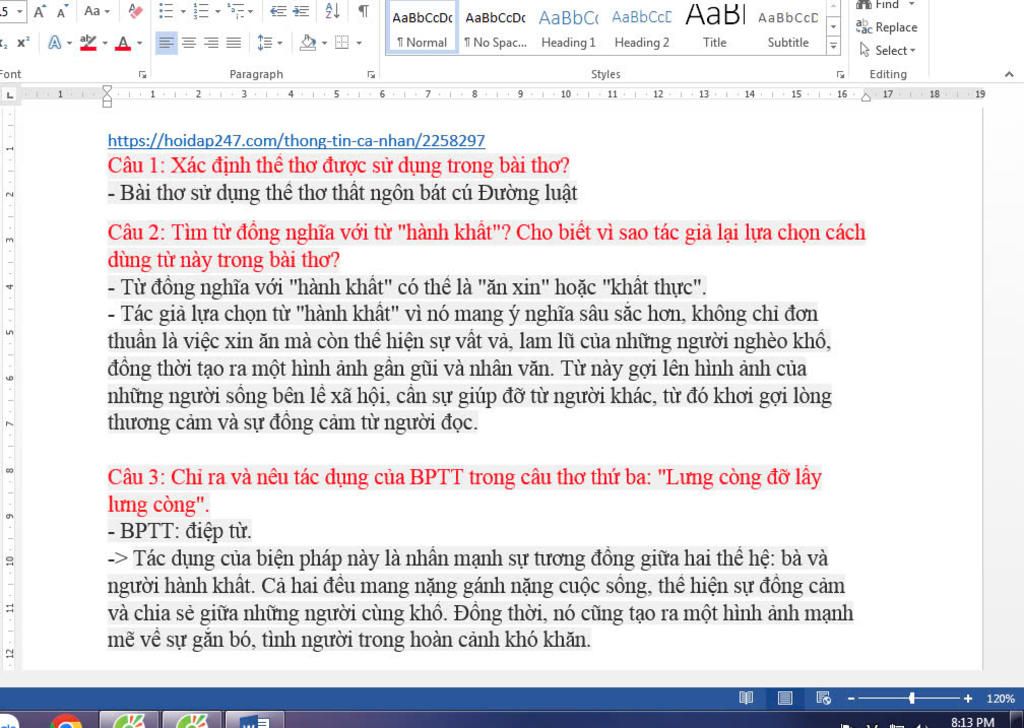Viewport: 1024px width, 728px height.
Task: Toggle show paragraph marks
Action: click(363, 11)
